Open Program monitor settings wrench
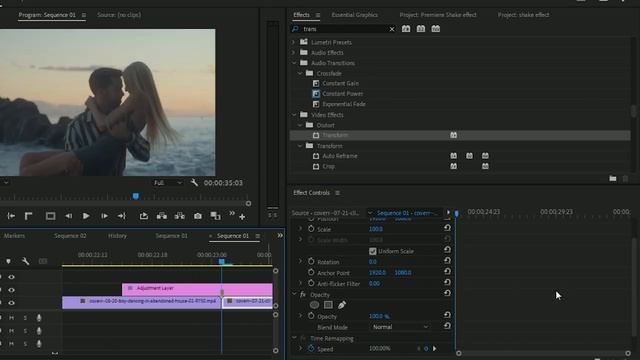Viewport: 640px width, 360px height. click(194, 183)
